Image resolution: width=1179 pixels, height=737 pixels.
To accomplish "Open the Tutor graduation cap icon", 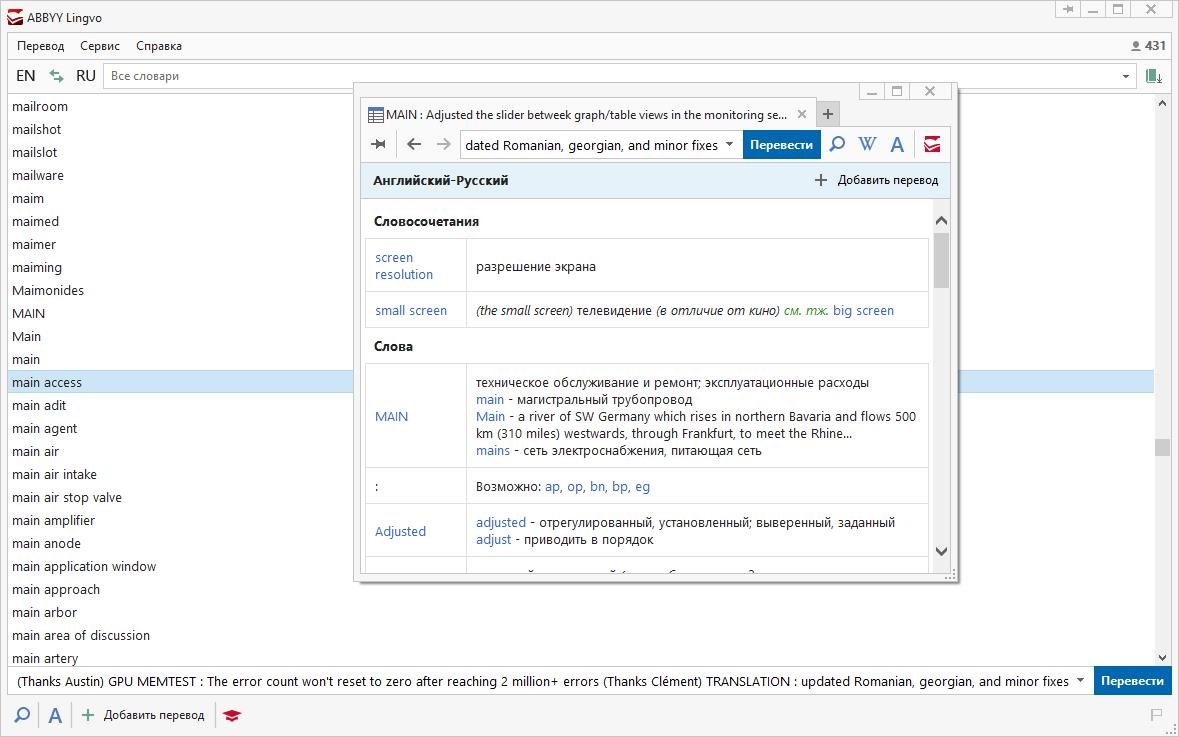I will tap(232, 715).
